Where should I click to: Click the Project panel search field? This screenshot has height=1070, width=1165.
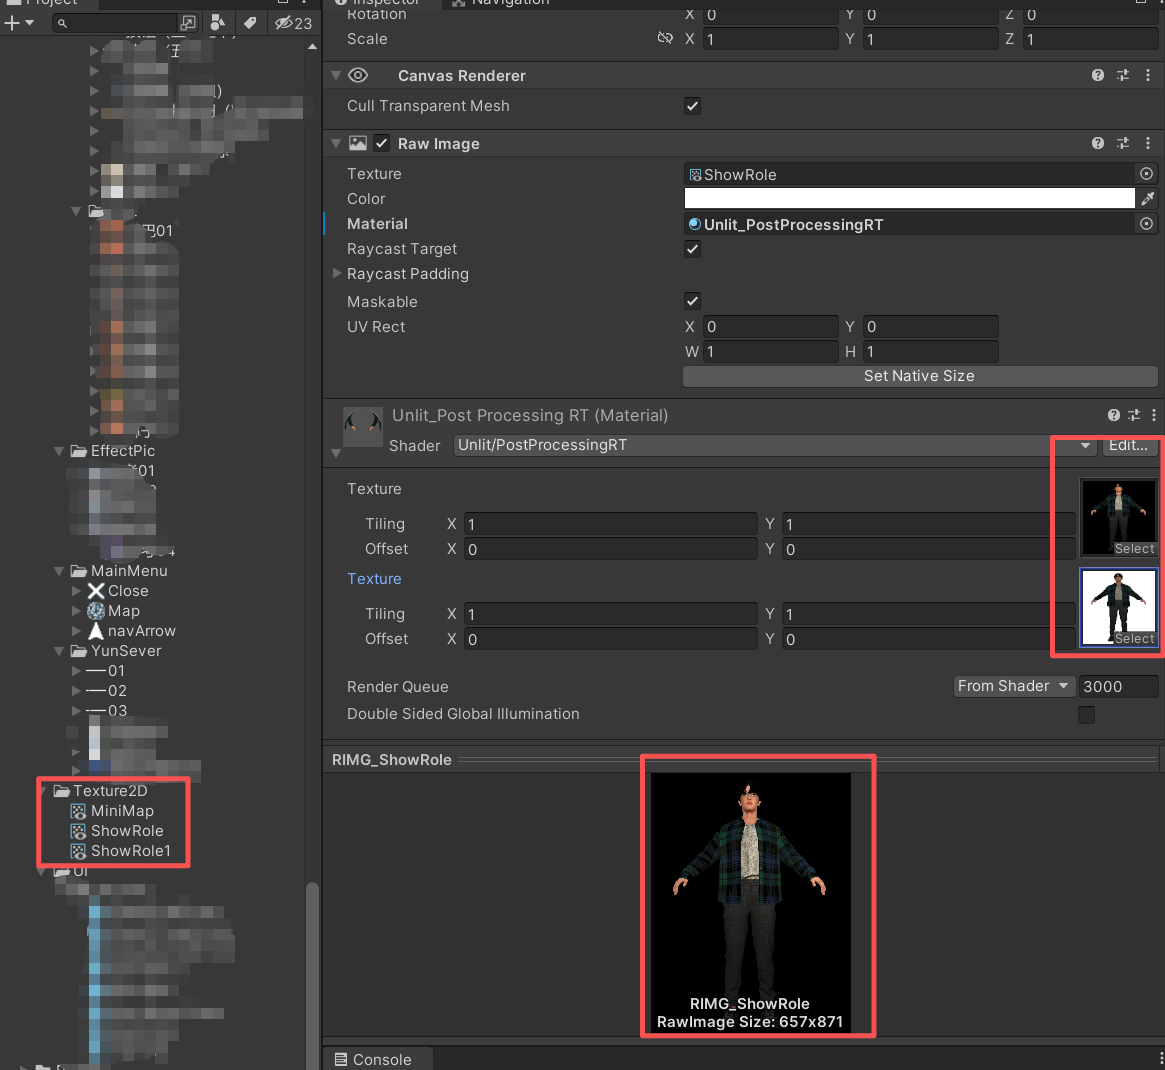[x=115, y=23]
